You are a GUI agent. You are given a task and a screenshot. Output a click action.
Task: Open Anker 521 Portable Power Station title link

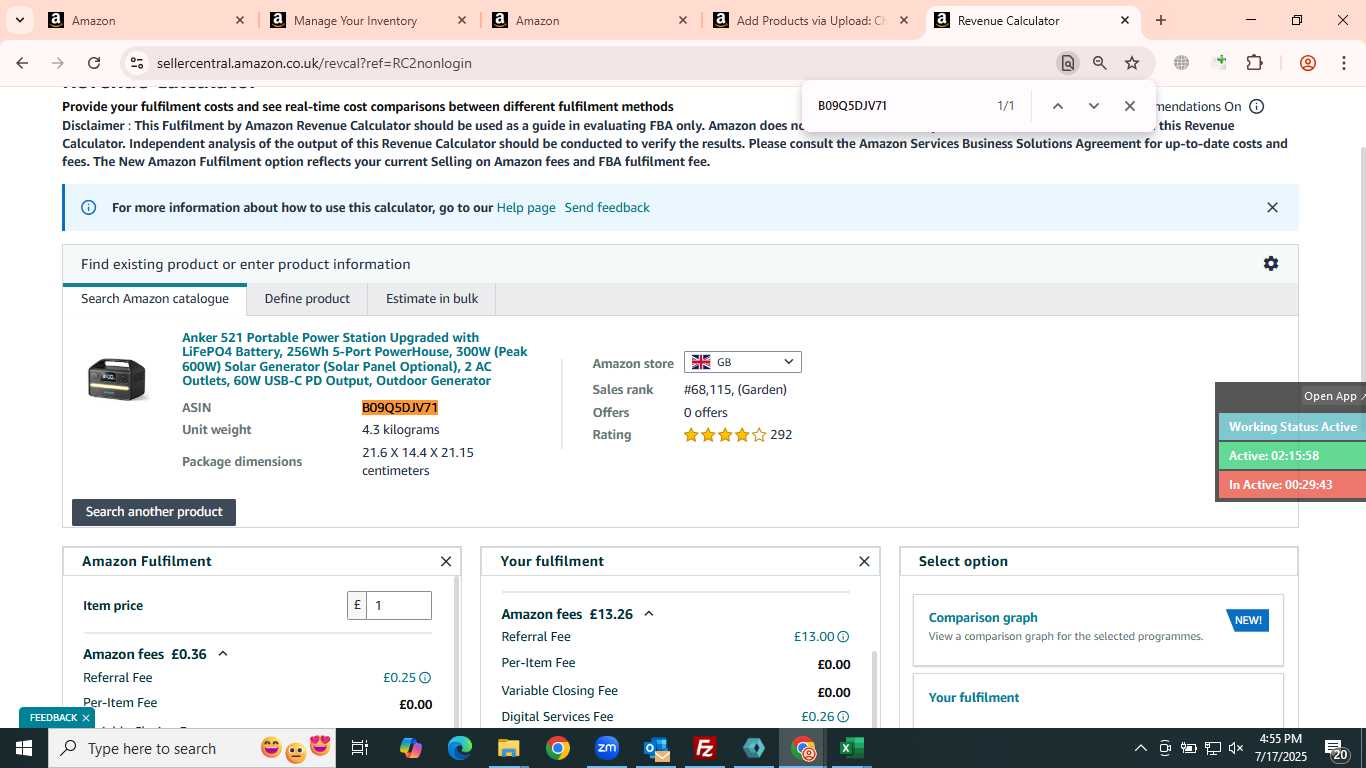(355, 359)
